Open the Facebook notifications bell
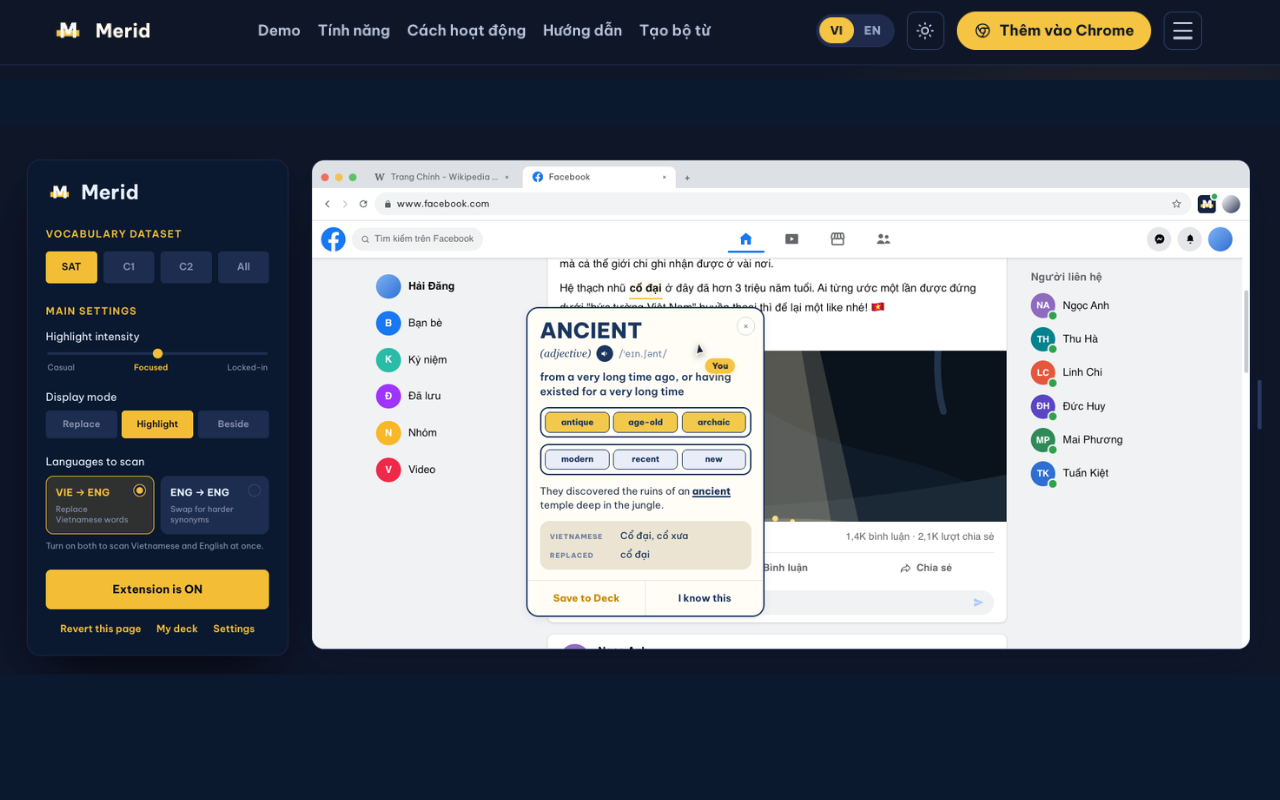This screenshot has width=1280, height=800. coord(1190,239)
